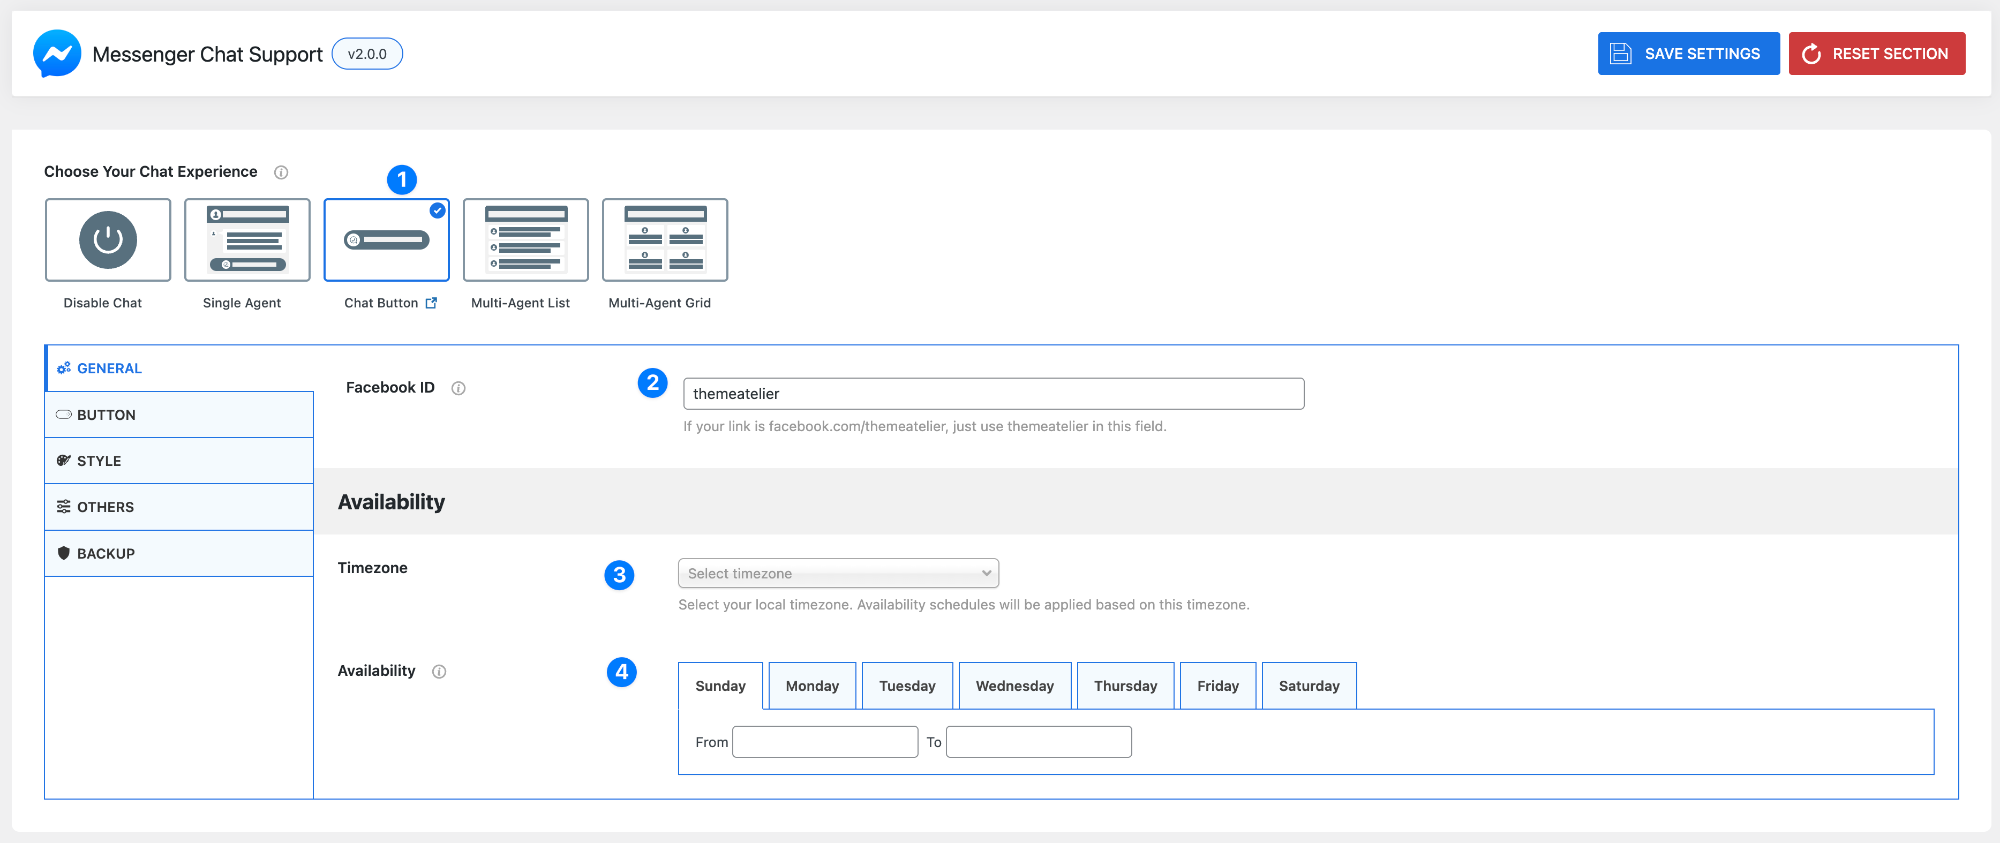Click the From time input field

[825, 742]
